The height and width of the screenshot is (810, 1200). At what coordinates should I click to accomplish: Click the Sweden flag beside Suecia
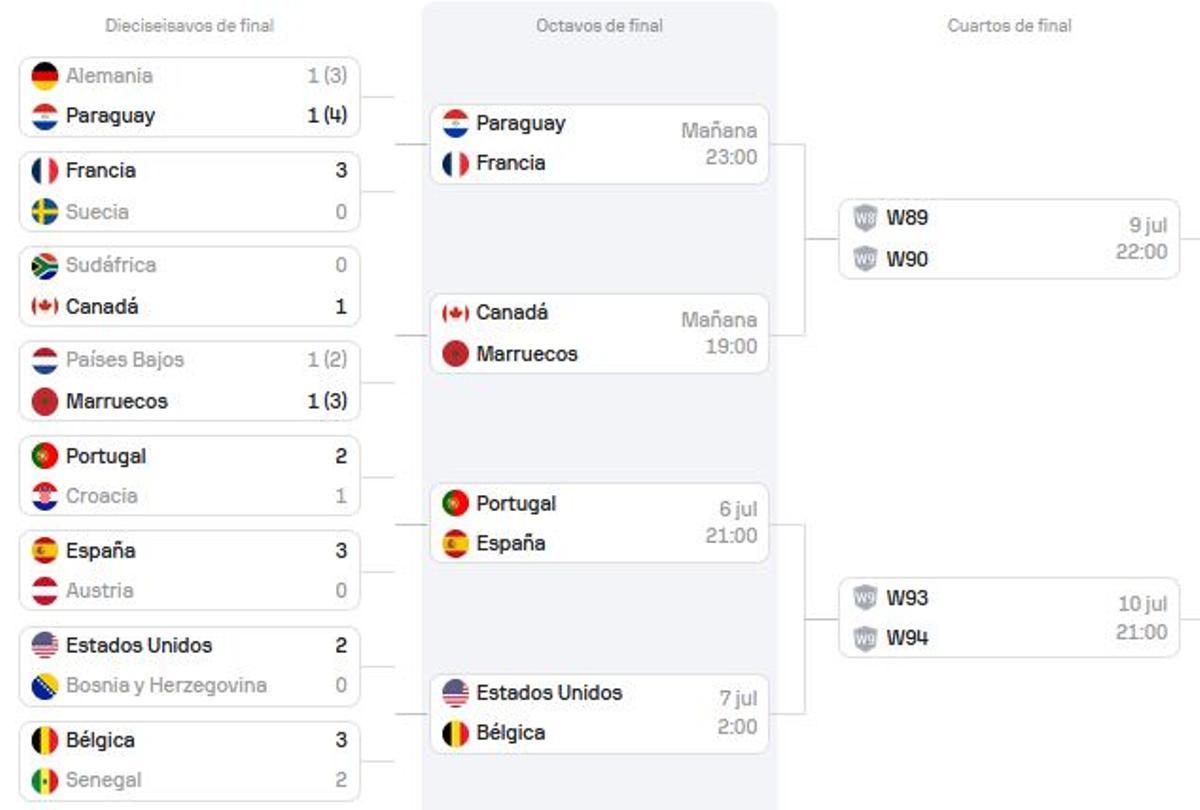(x=45, y=212)
